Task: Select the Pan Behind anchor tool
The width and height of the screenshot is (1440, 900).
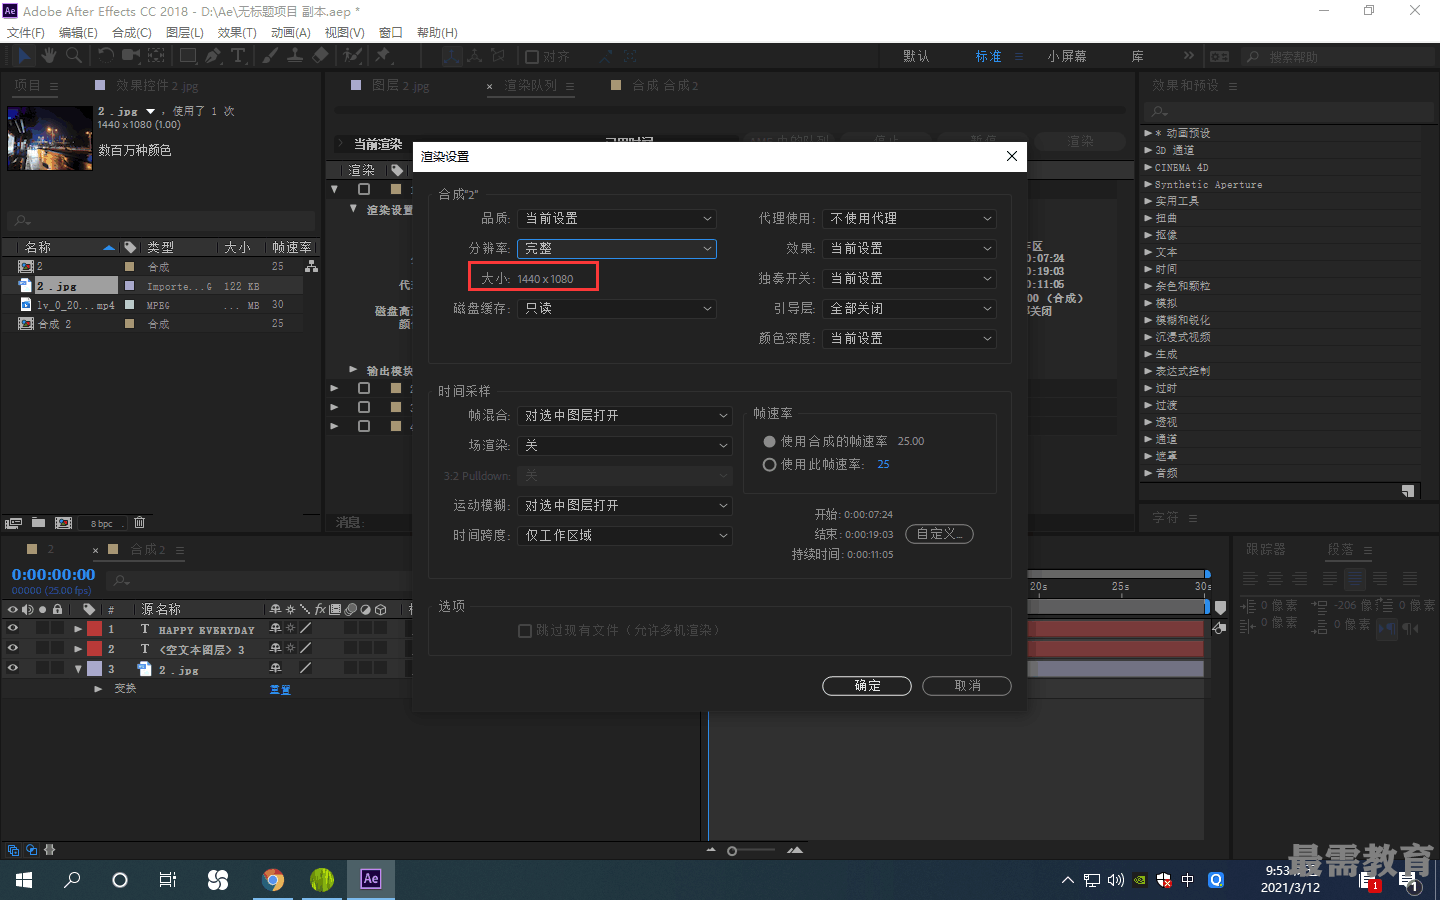Action: (x=157, y=56)
